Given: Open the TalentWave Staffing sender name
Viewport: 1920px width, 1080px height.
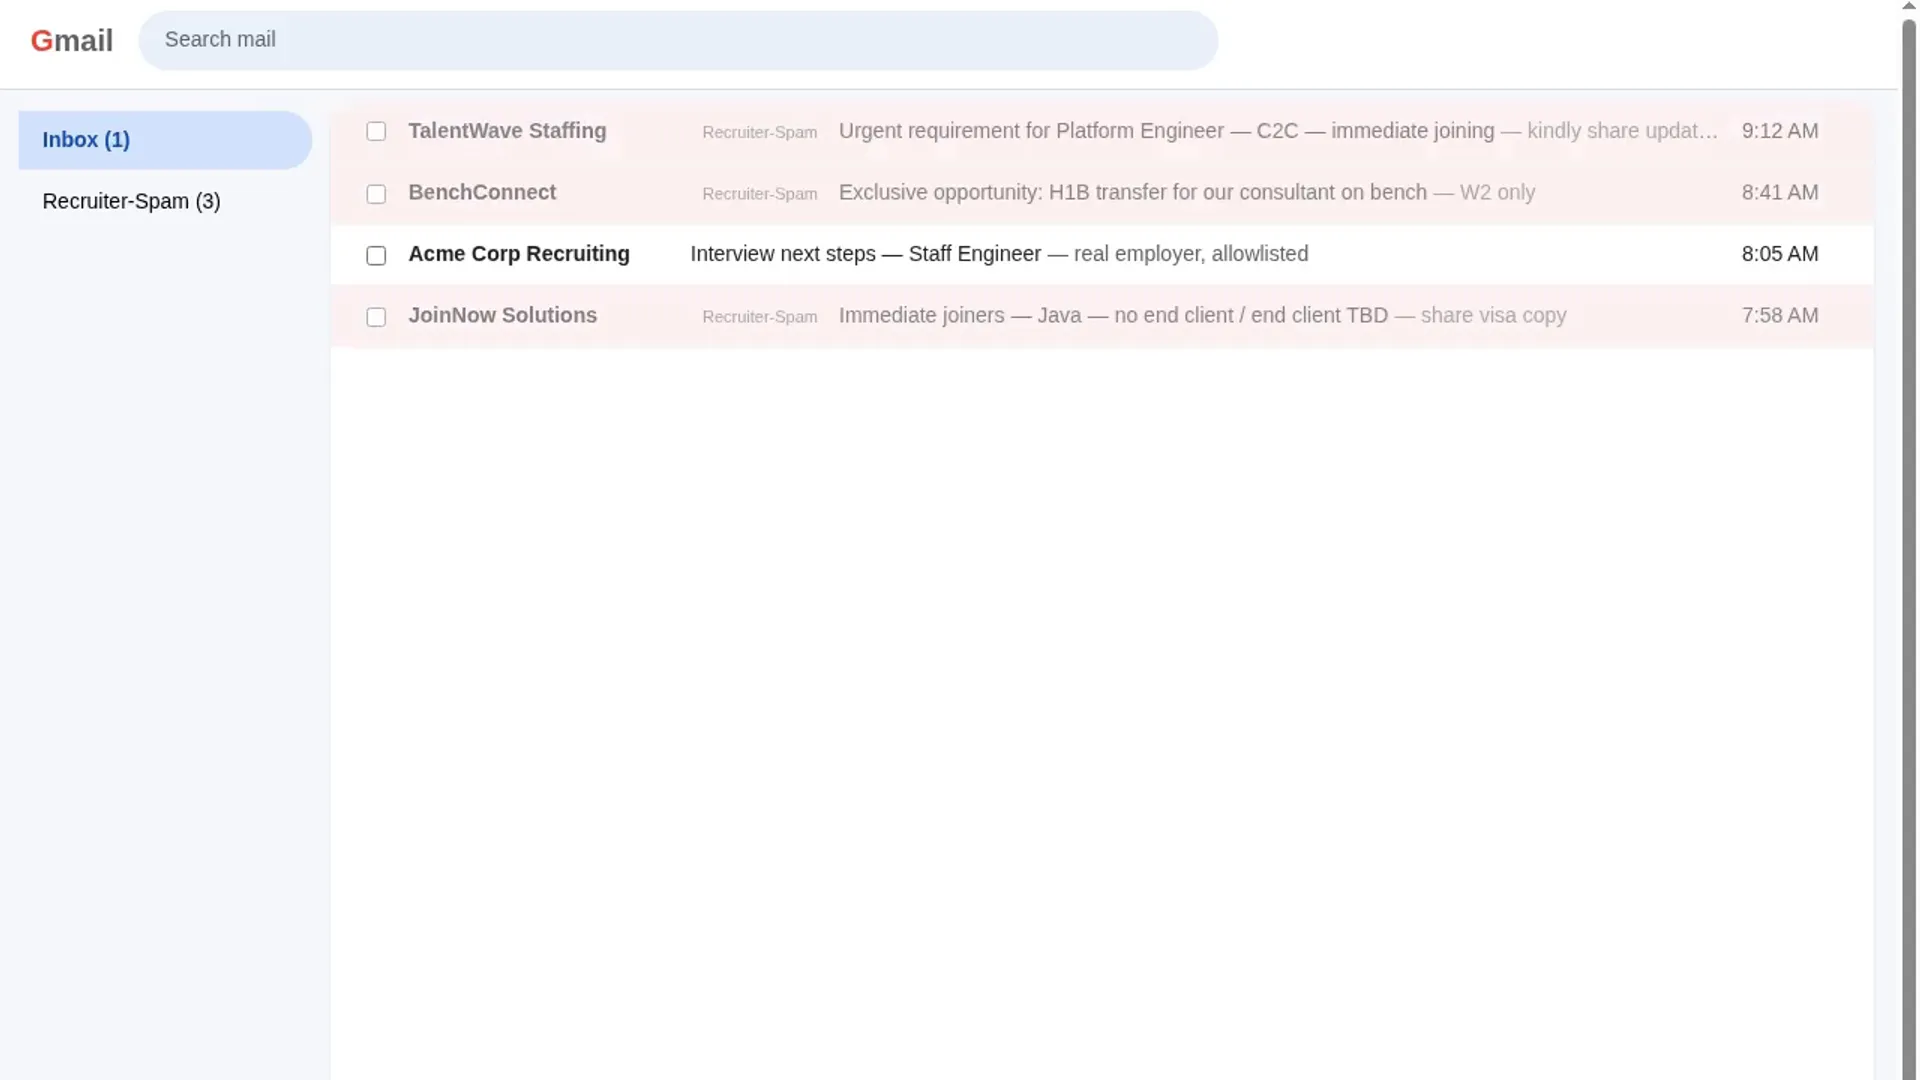Looking at the screenshot, I should (x=507, y=131).
